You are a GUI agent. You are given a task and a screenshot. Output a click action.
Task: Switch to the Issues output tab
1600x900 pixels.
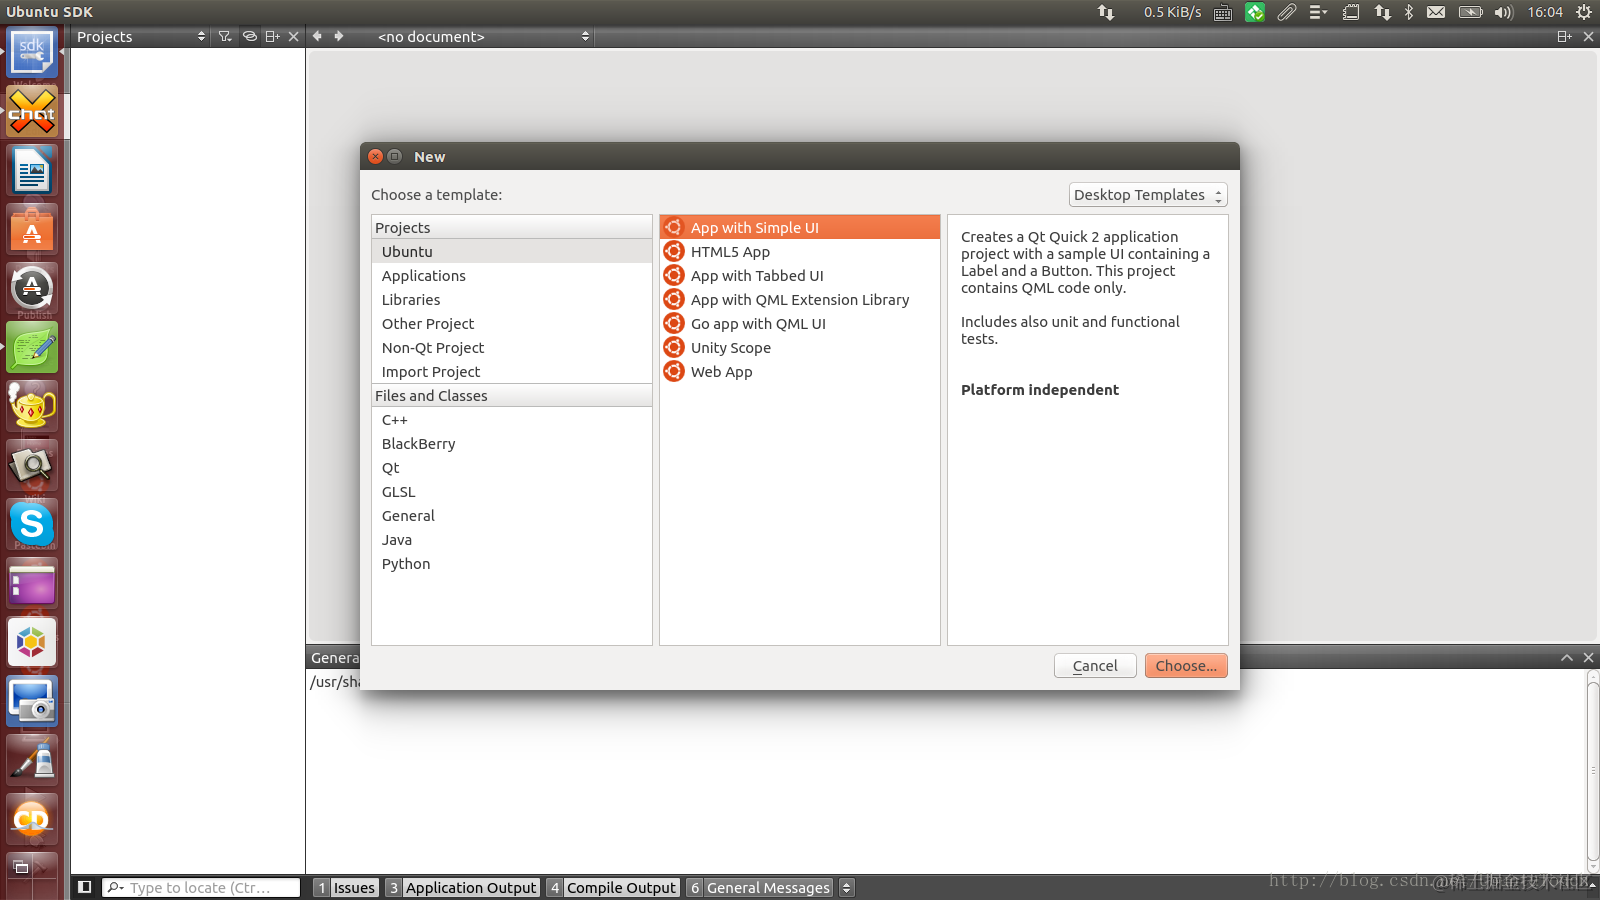coord(346,887)
